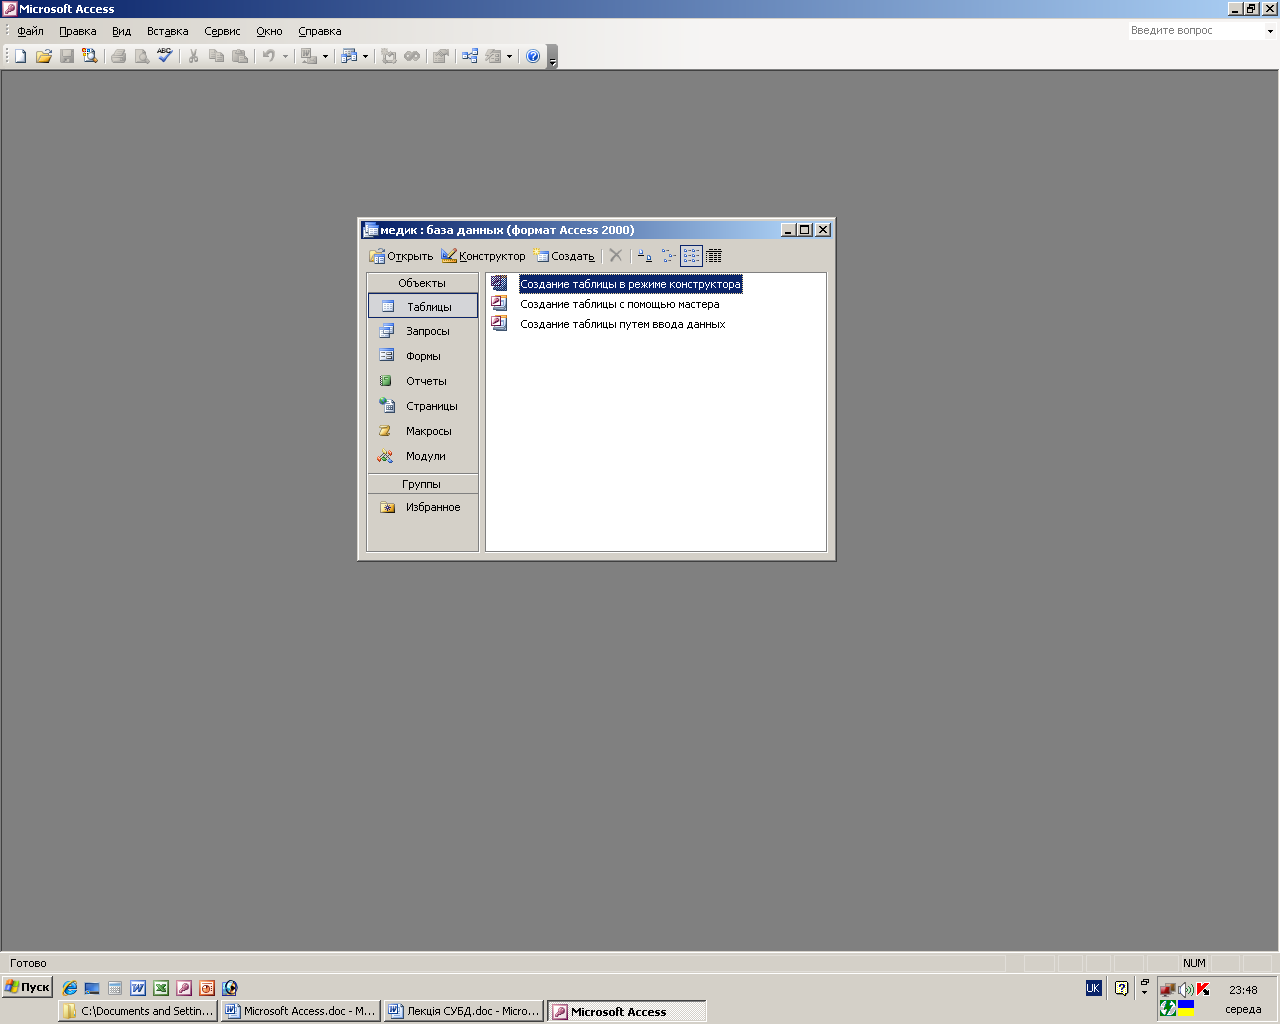Click the Конструктор button
The image size is (1280, 1024).
(x=483, y=256)
